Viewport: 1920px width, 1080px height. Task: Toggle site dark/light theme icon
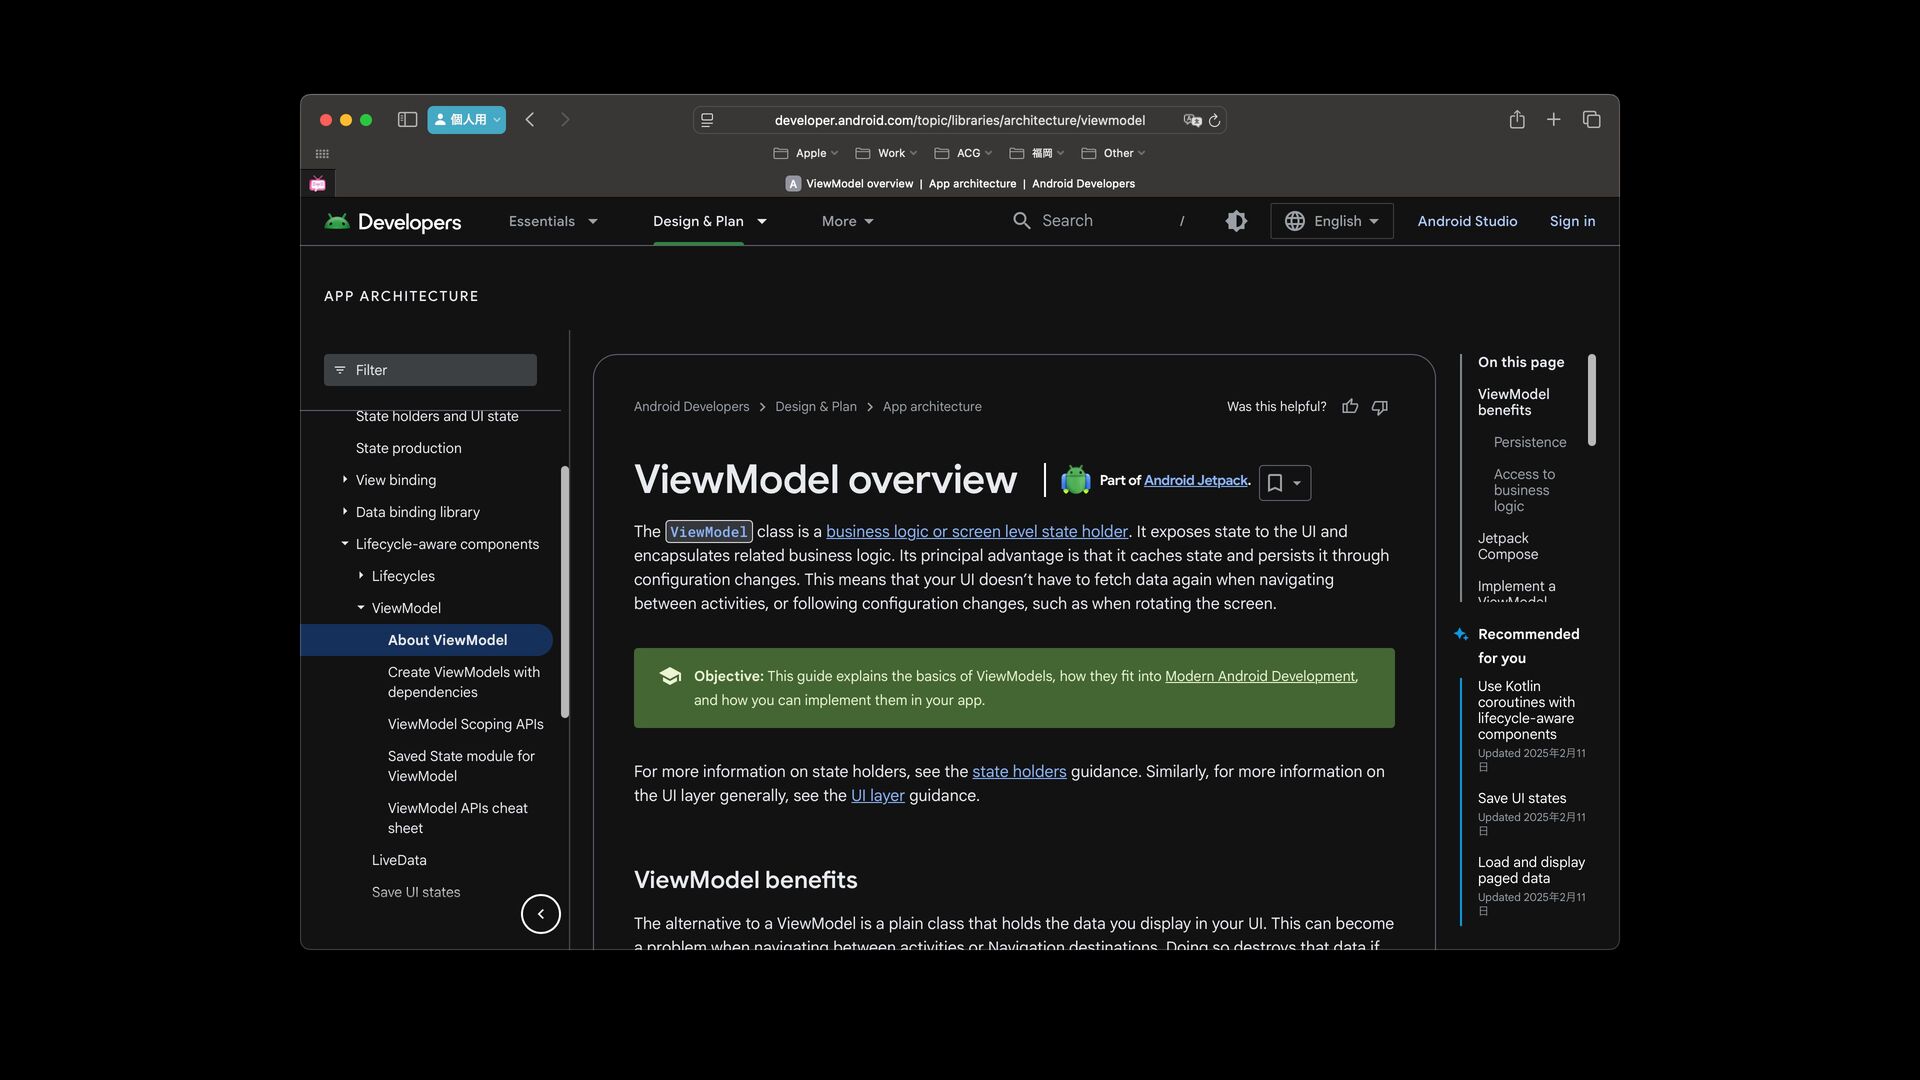click(x=1236, y=221)
